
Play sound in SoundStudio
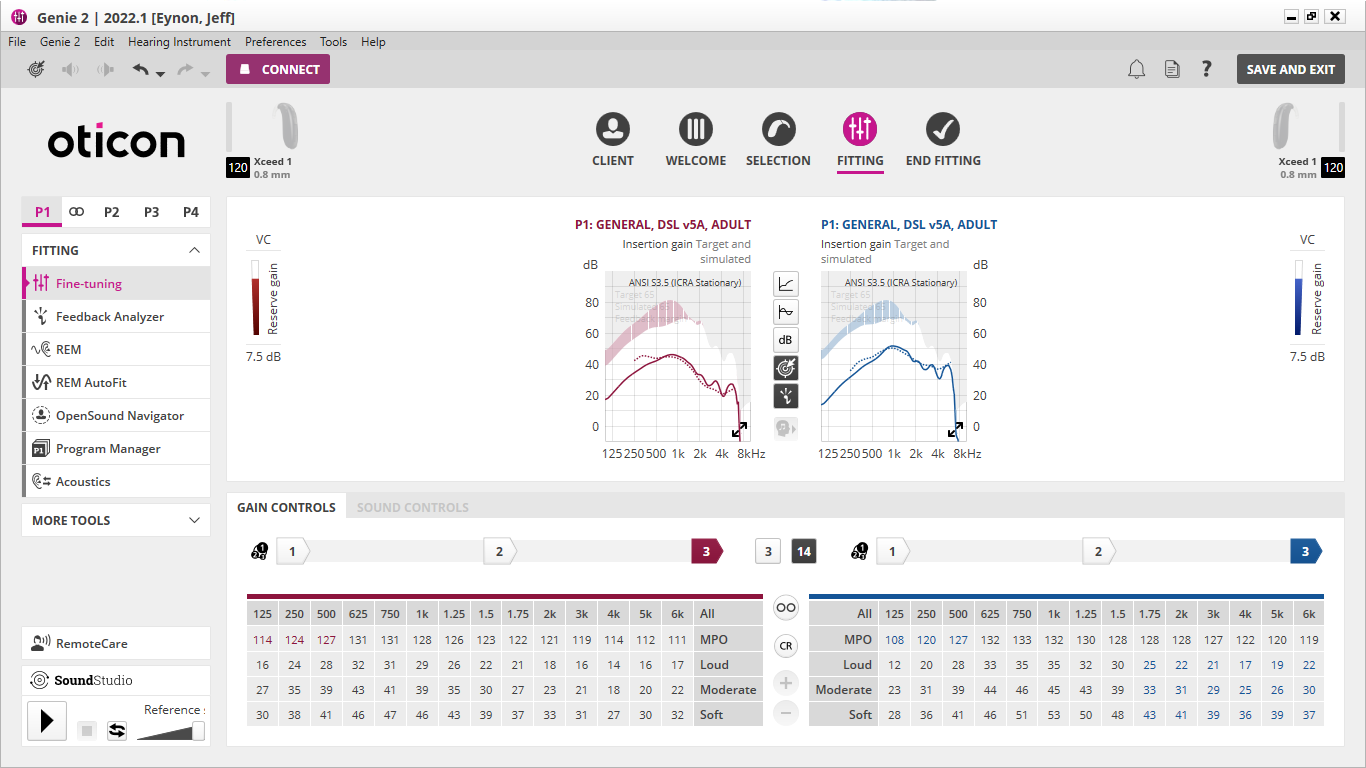(x=47, y=721)
